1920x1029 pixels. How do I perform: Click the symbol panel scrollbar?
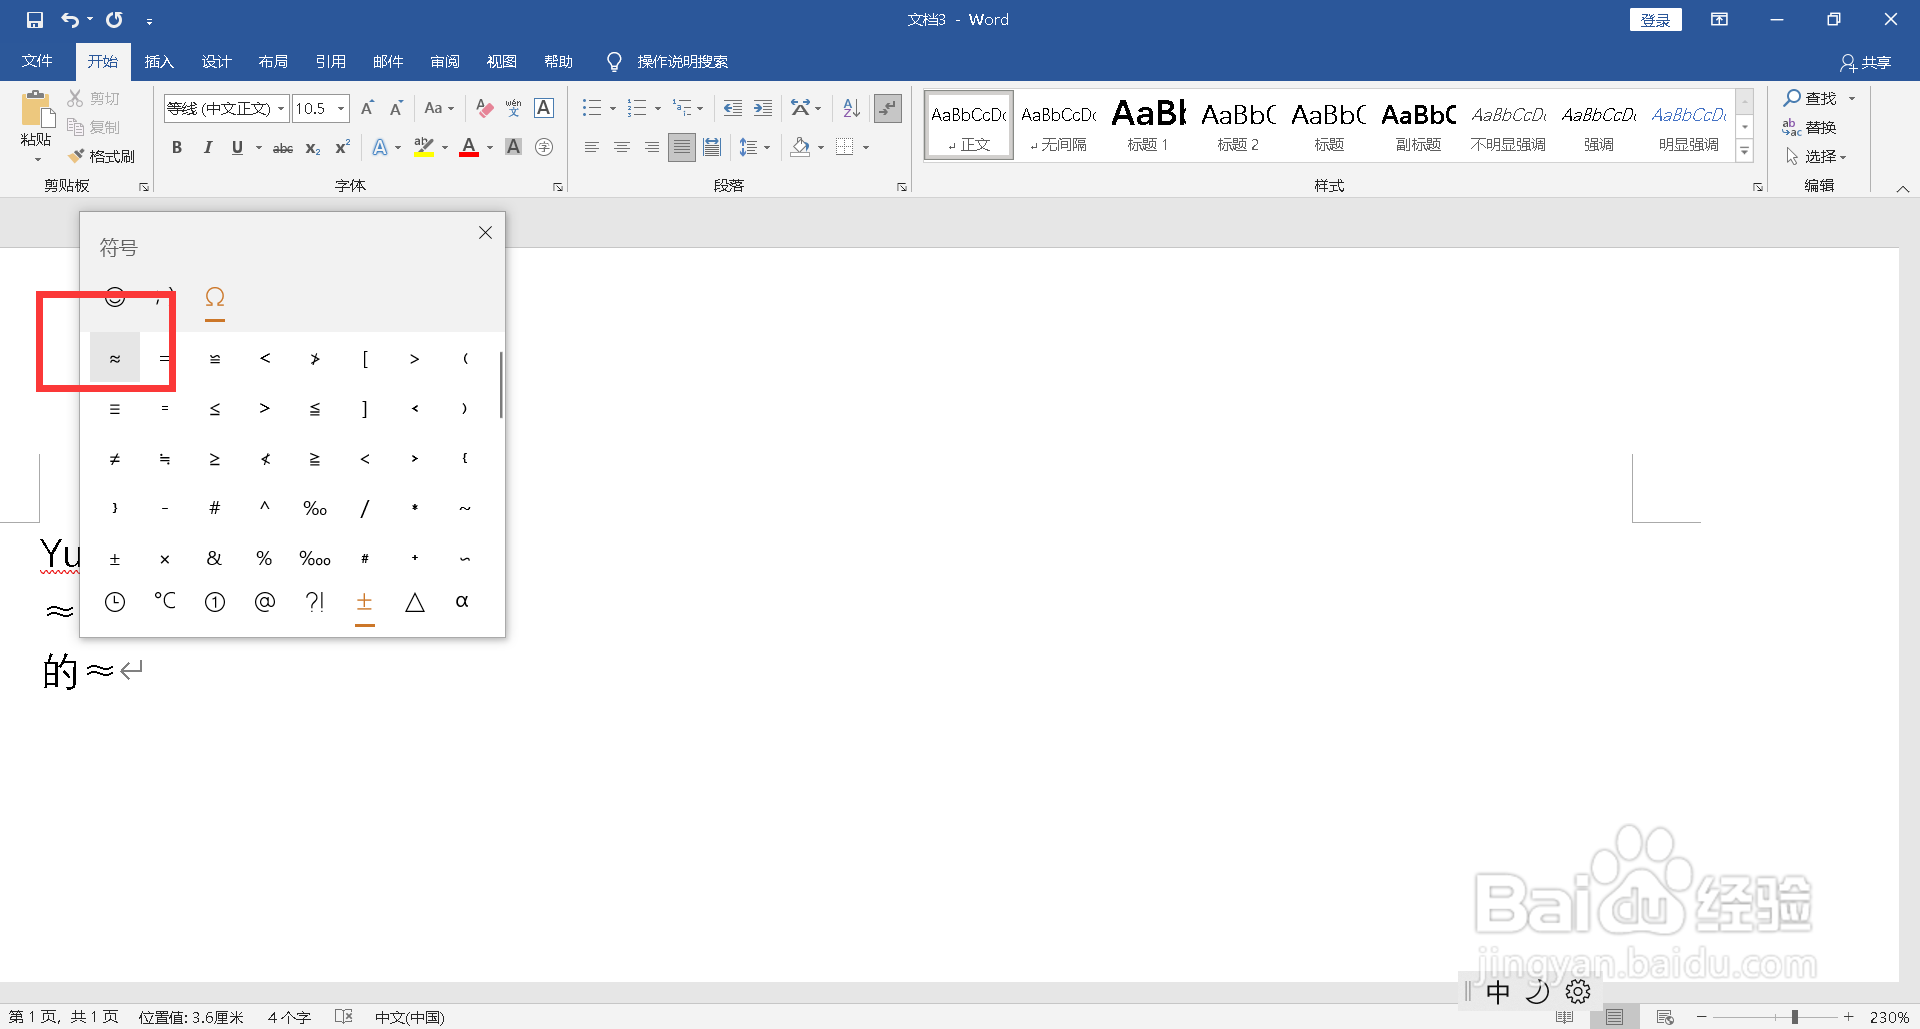pyautogui.click(x=500, y=385)
